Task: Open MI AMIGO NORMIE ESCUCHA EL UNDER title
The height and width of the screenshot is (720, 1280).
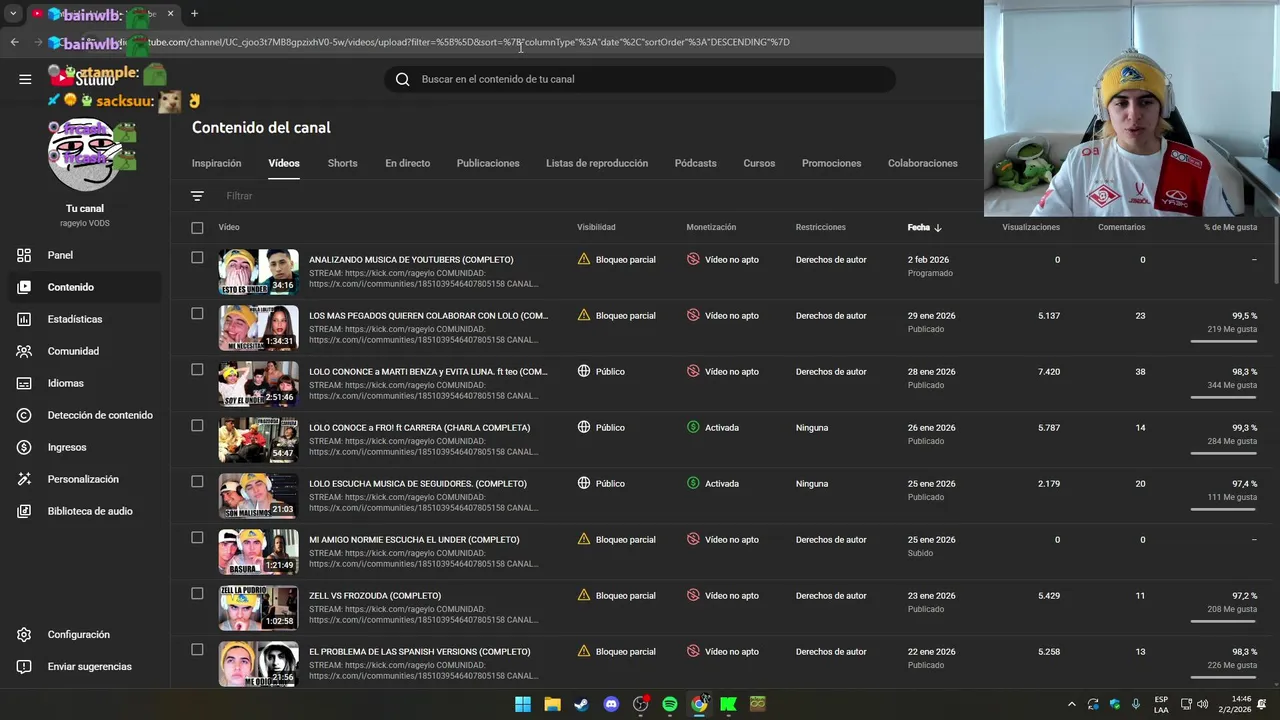Action: 414,540
